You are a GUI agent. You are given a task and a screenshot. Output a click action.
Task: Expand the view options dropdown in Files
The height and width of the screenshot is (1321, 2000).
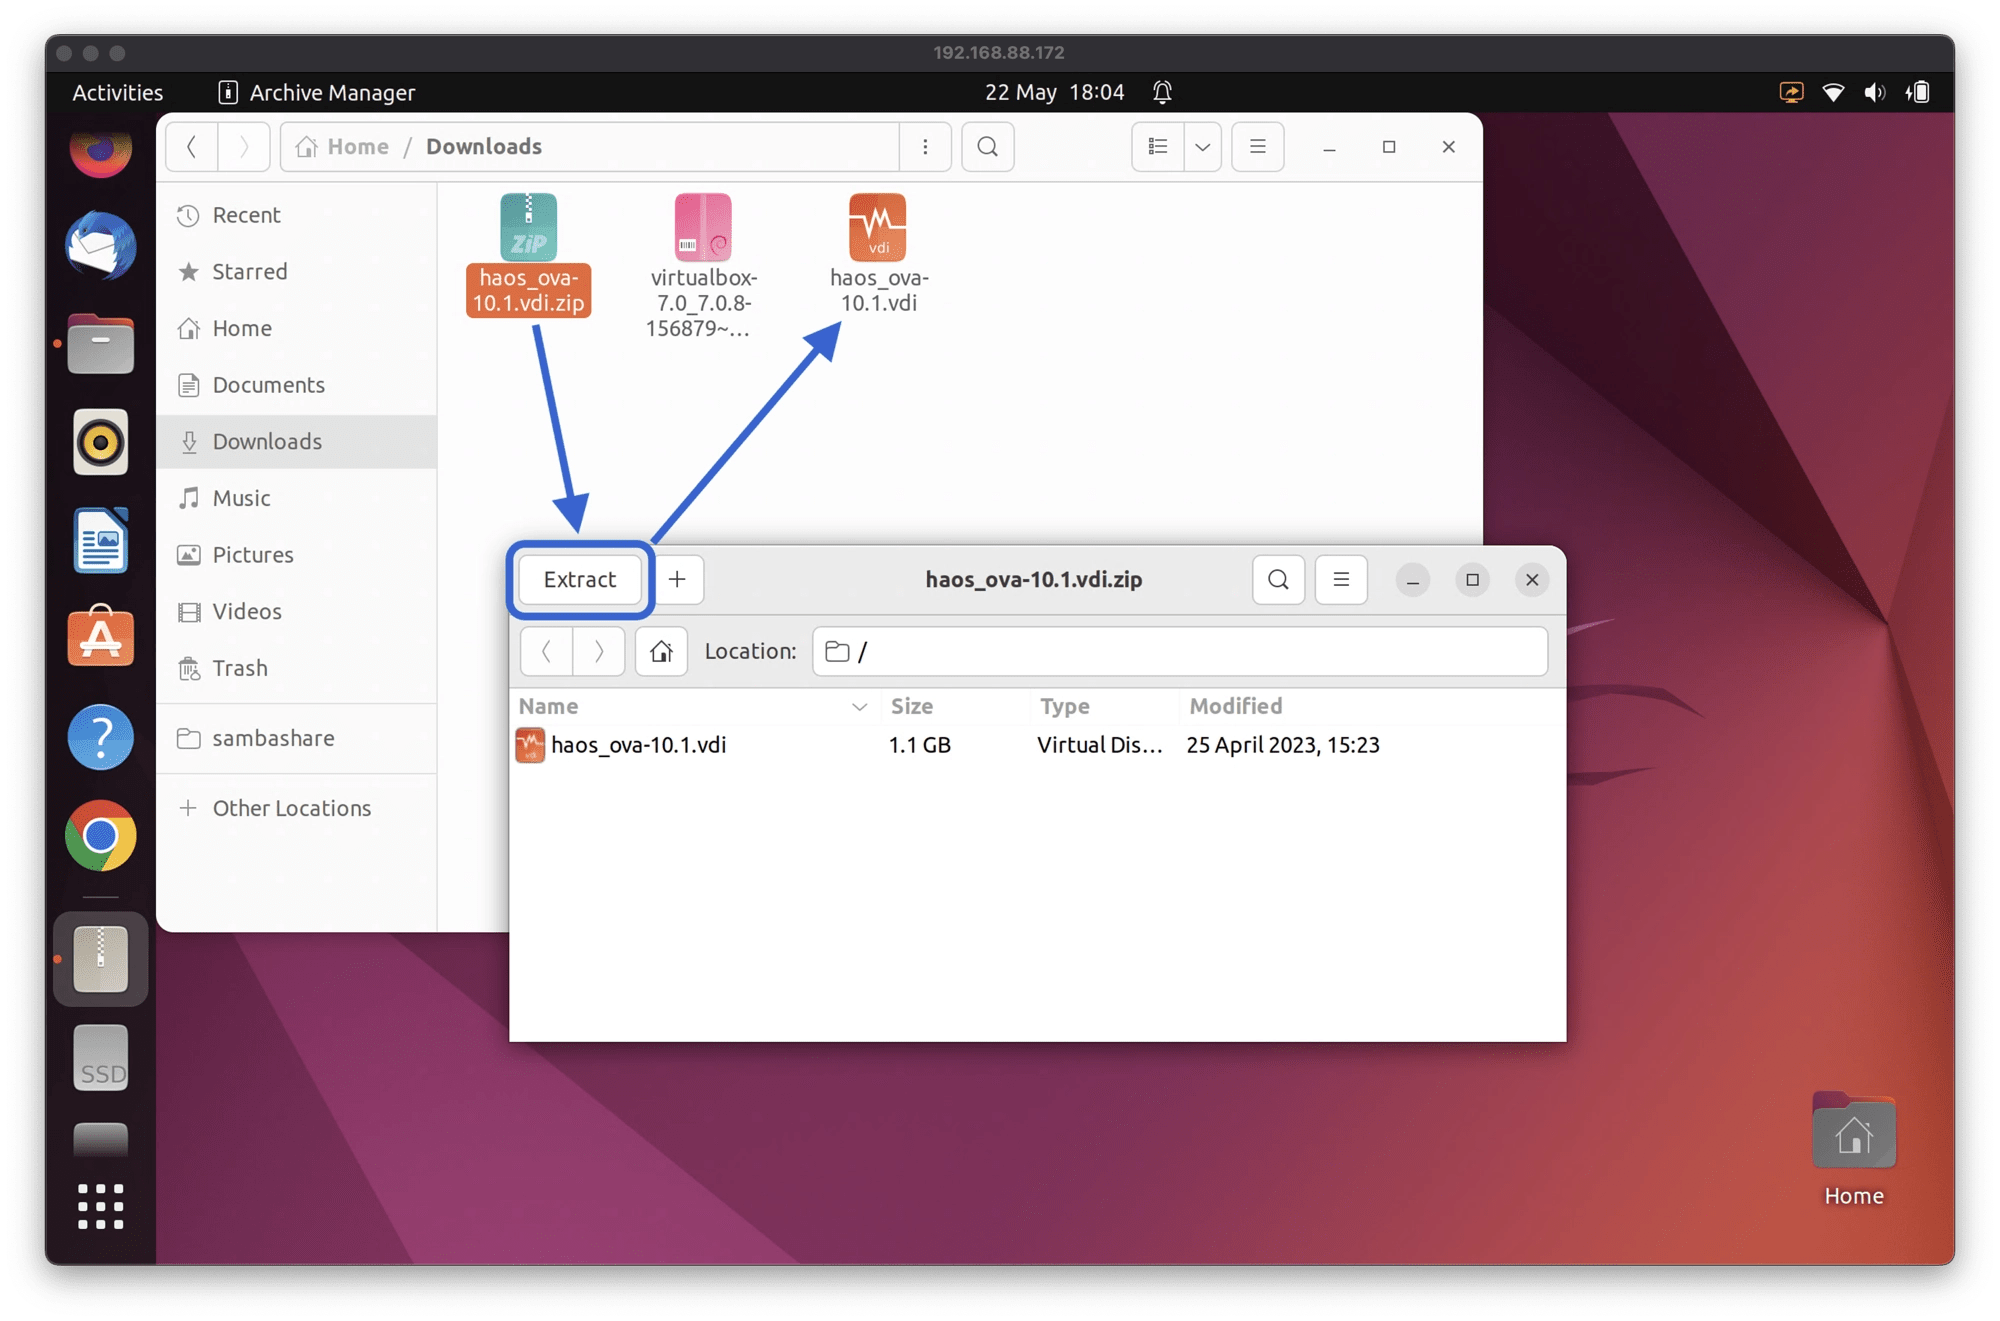click(1203, 146)
